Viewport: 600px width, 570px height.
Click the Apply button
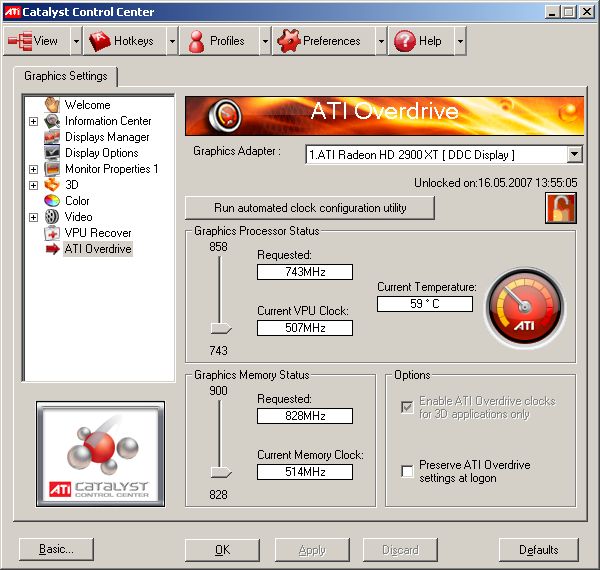(x=312, y=550)
